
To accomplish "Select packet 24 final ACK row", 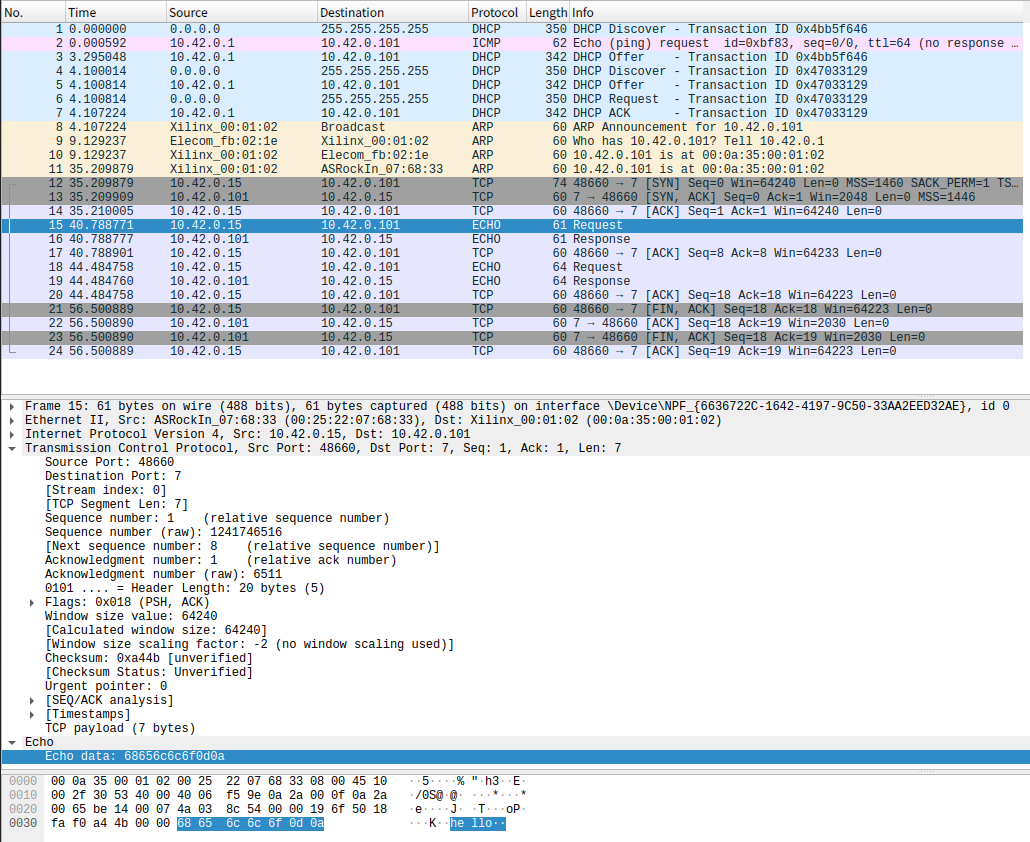I will 512,351.
